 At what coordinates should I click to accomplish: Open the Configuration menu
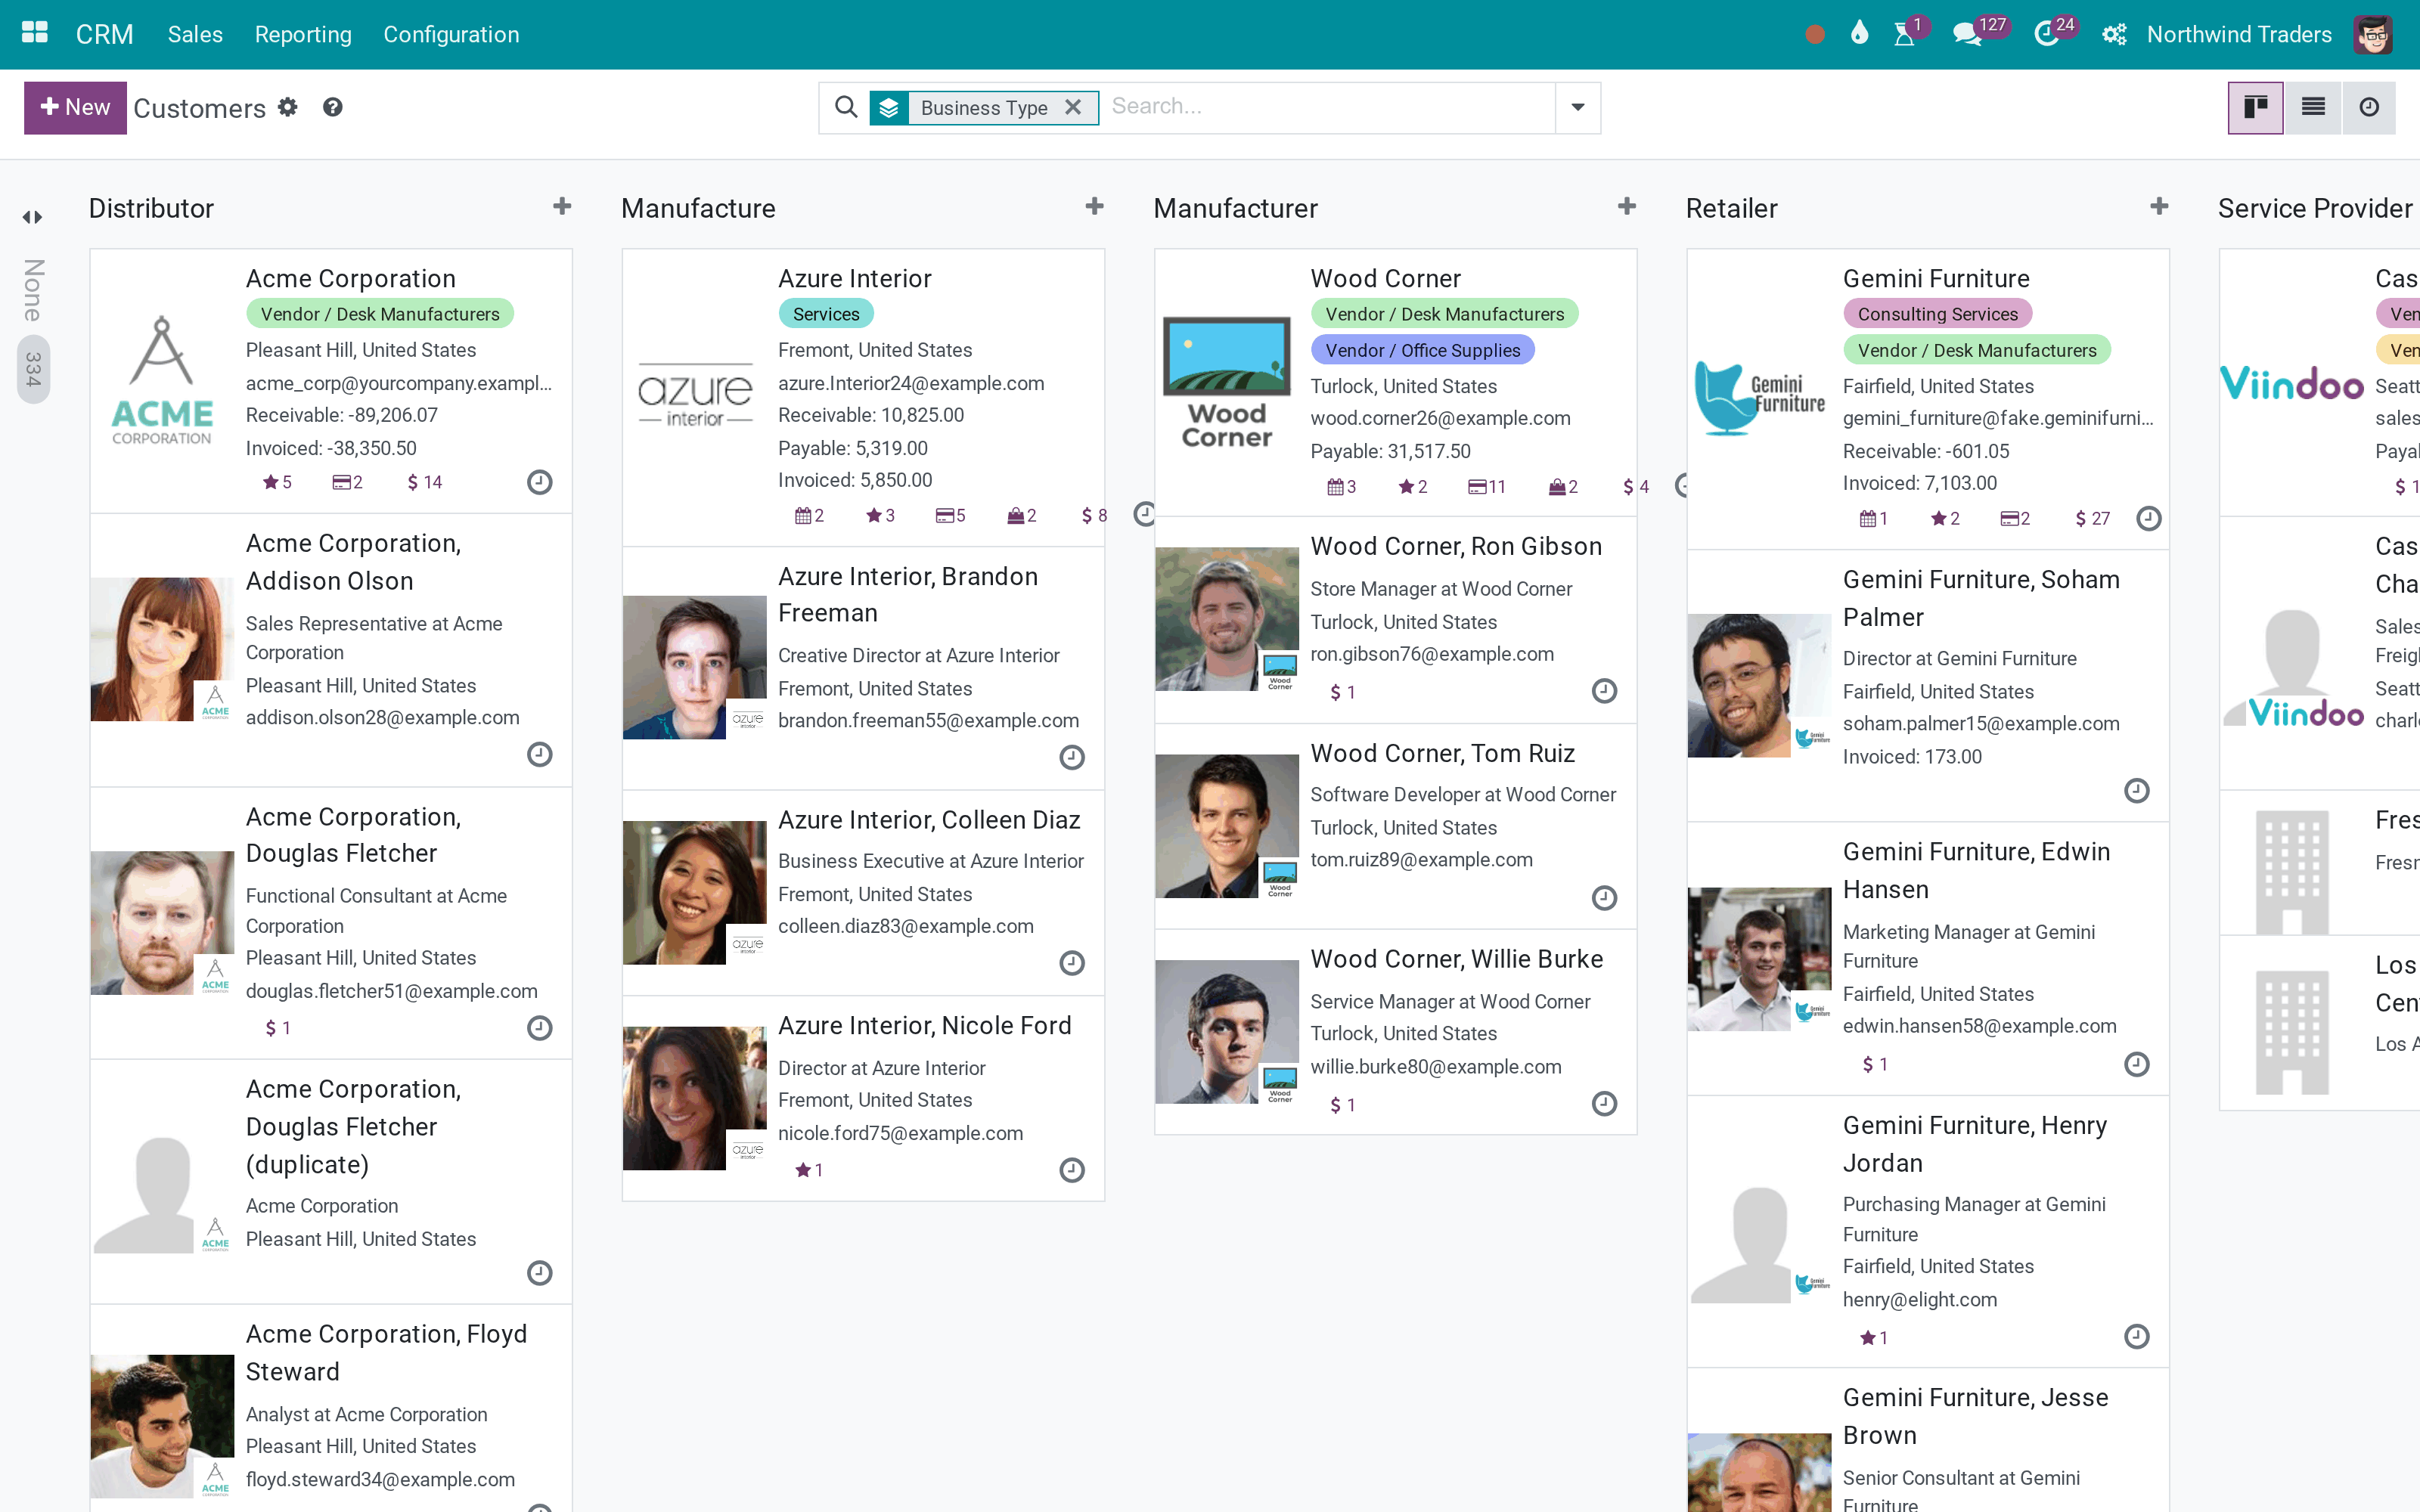[451, 34]
